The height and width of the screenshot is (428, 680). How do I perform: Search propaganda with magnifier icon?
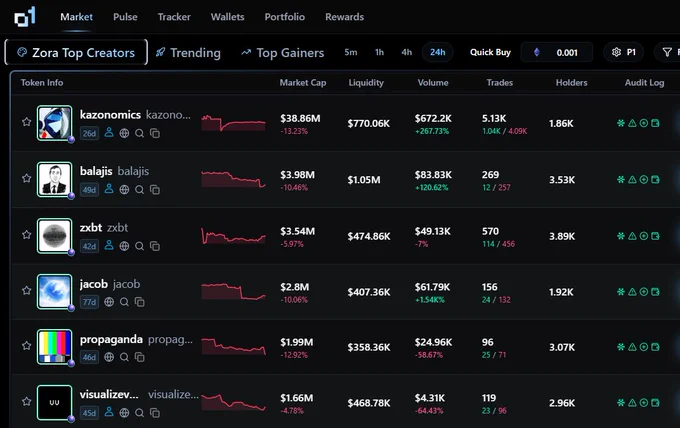click(x=124, y=357)
